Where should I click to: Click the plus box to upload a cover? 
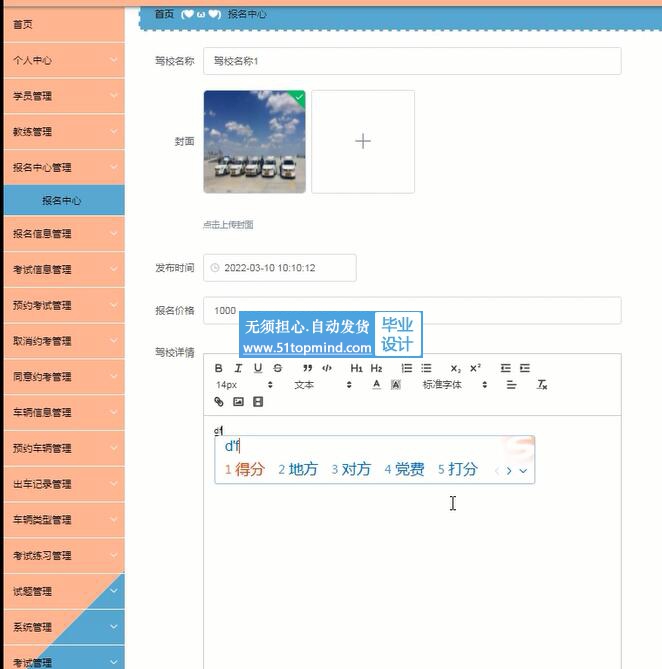[x=363, y=142]
